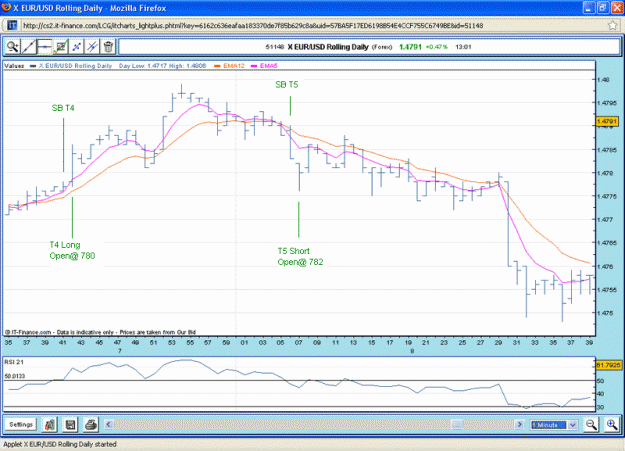Viewport: 625px width, 451px height.
Task: Click the 51148 instrument id in header
Action: [275, 47]
